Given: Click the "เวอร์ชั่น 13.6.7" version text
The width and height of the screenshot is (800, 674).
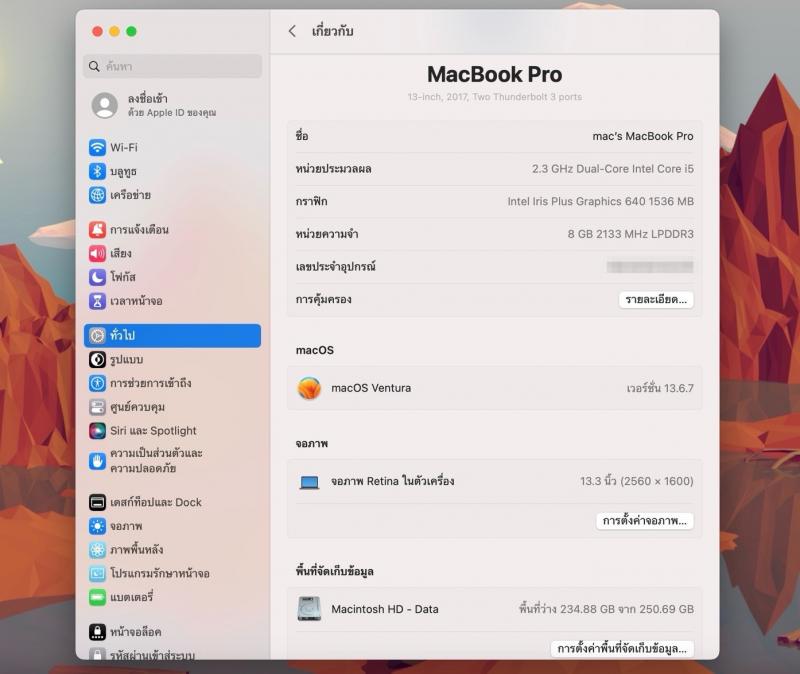Looking at the screenshot, I should (660, 388).
